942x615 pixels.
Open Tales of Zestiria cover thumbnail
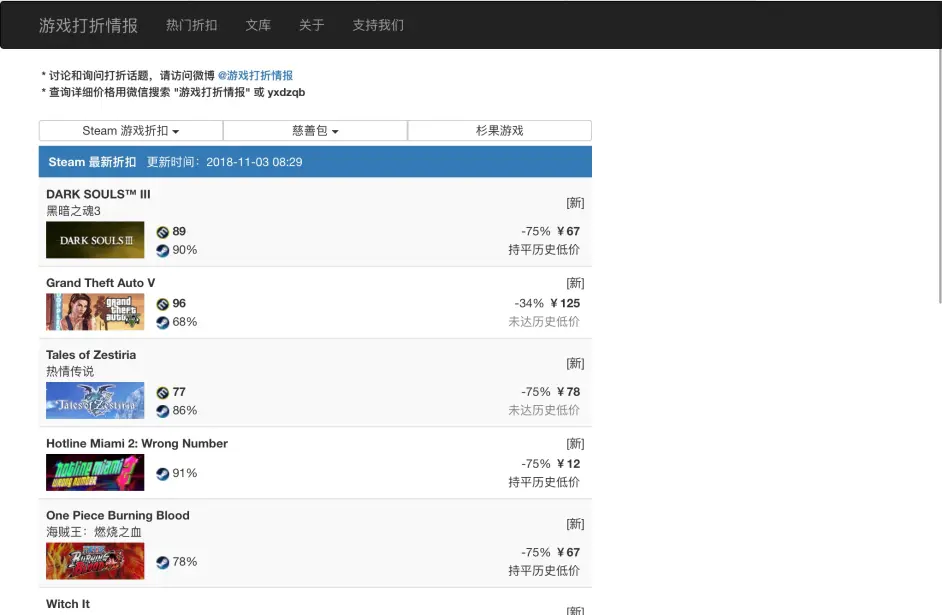(x=95, y=400)
